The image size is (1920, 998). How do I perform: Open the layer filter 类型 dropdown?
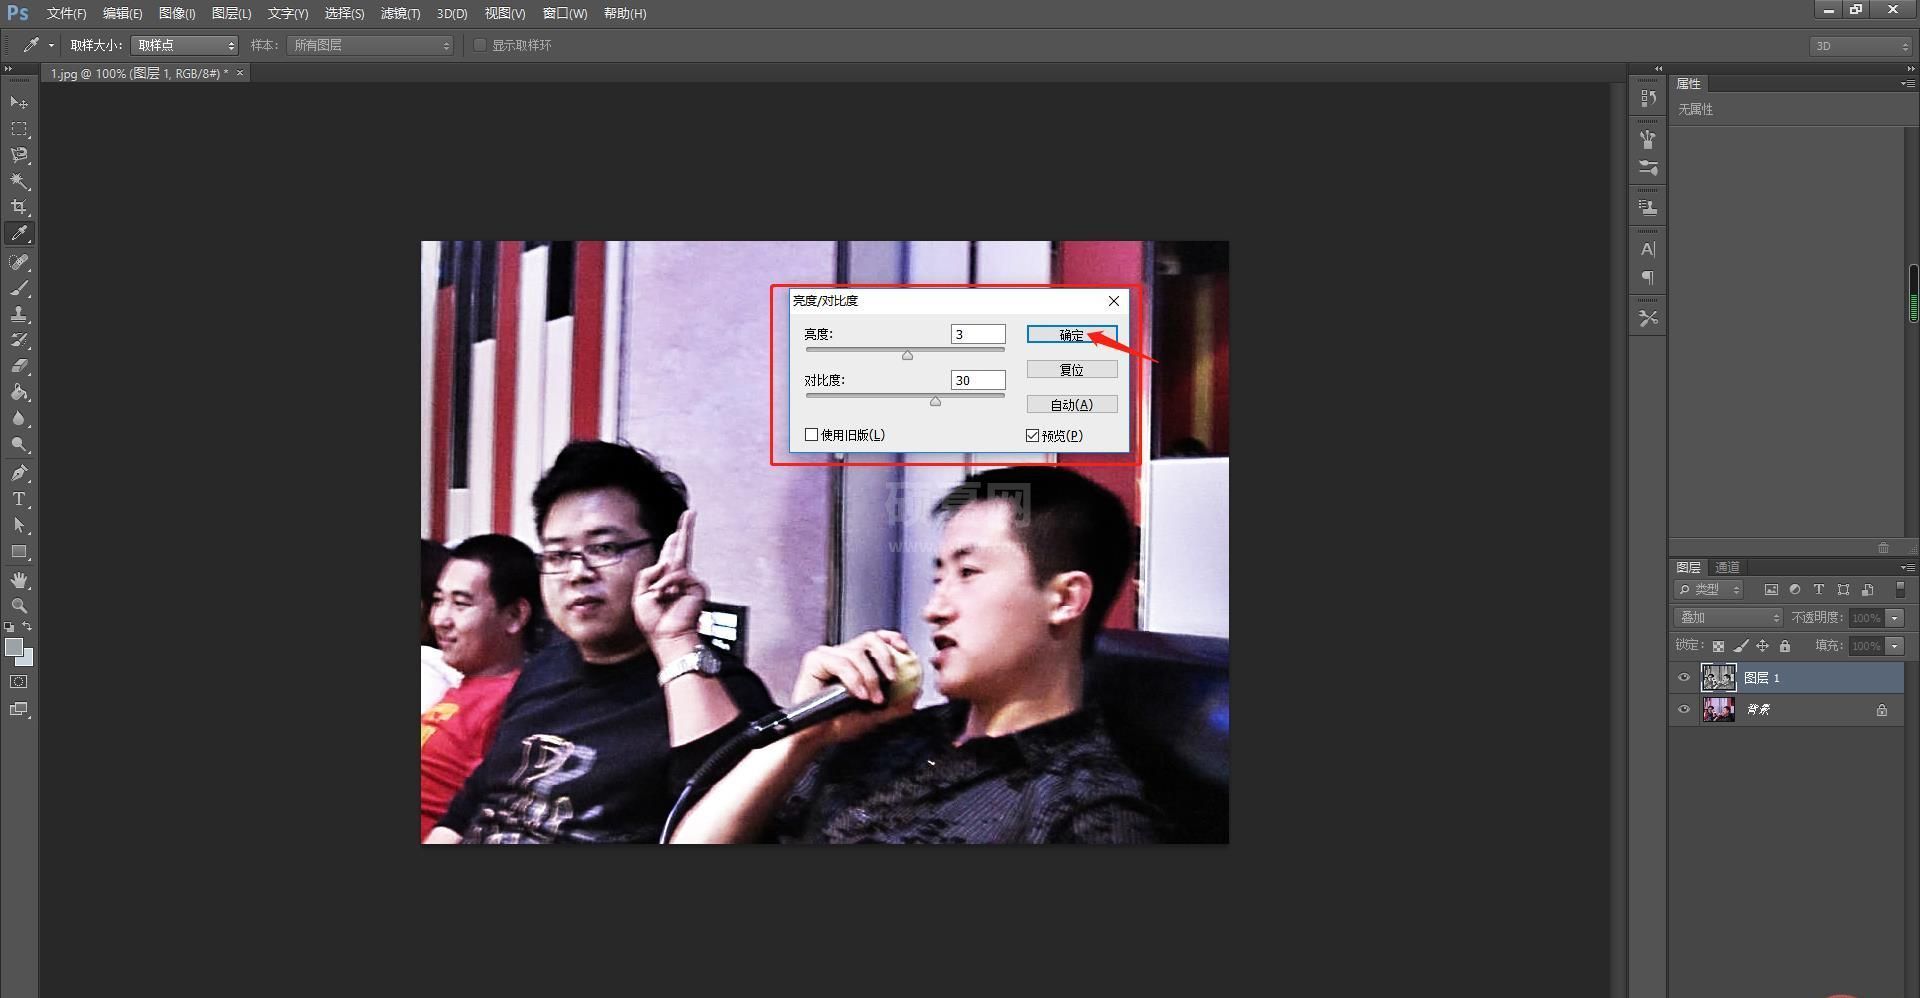tap(1709, 590)
